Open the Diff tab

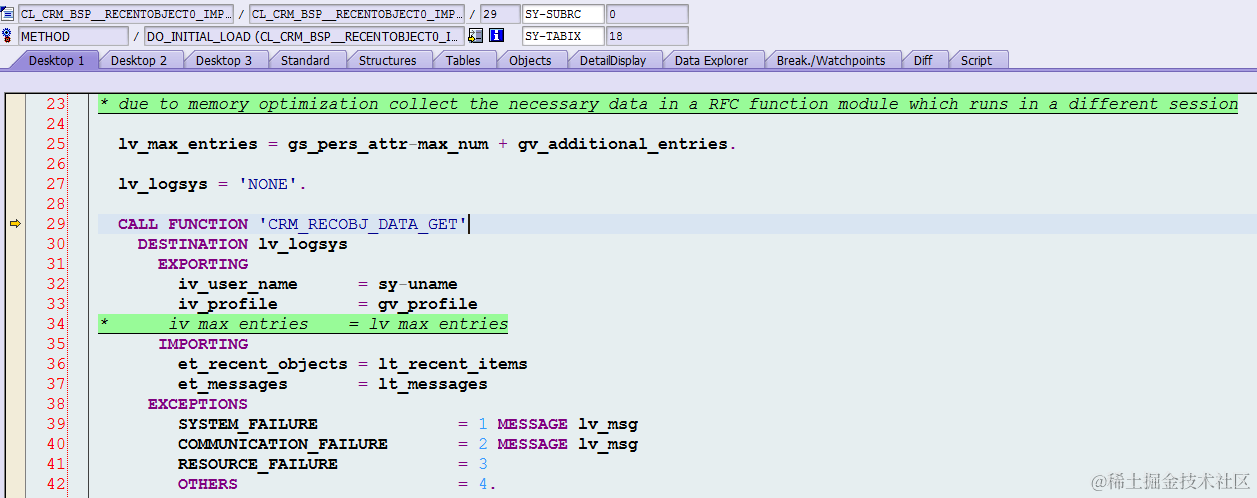923,60
